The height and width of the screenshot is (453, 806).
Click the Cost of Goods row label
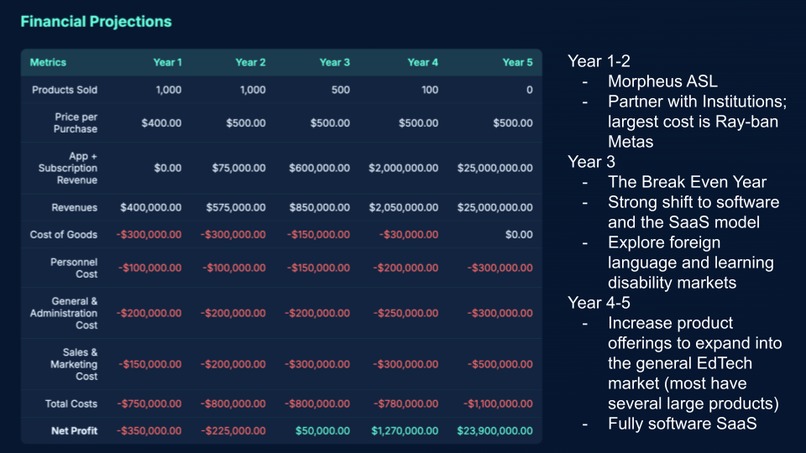[x=63, y=234]
